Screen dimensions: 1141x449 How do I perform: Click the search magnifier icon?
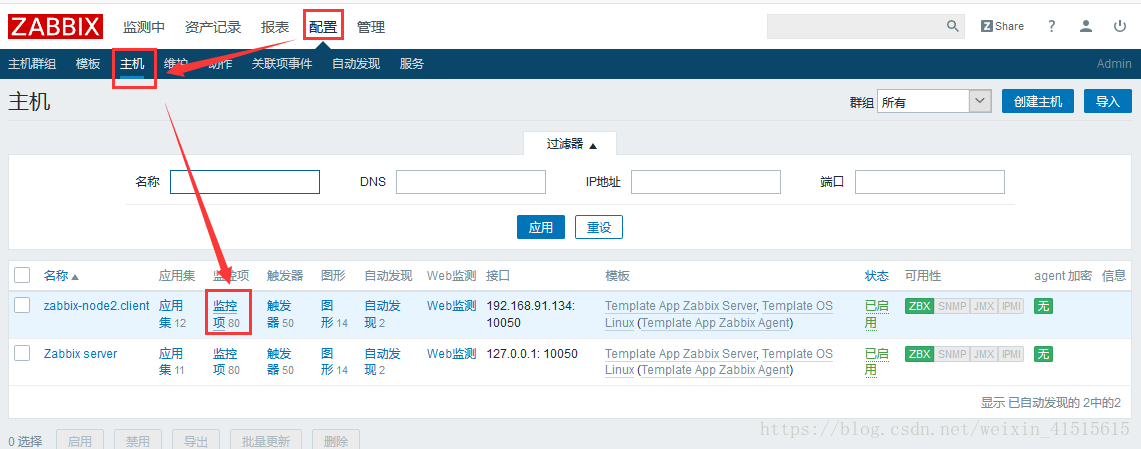pyautogui.click(x=953, y=26)
